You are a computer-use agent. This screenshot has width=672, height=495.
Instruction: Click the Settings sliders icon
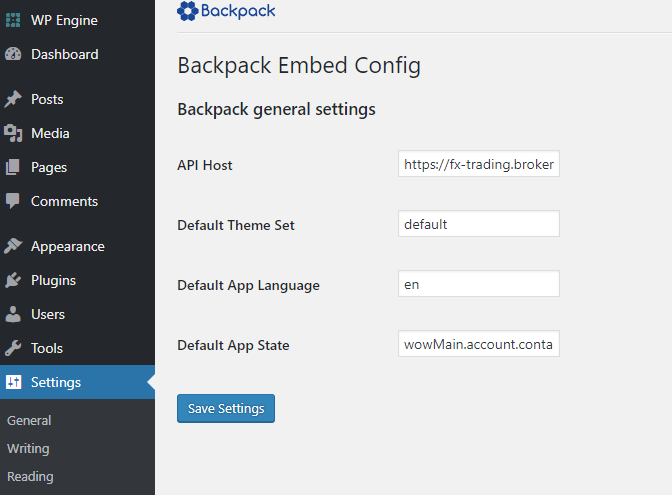point(13,381)
